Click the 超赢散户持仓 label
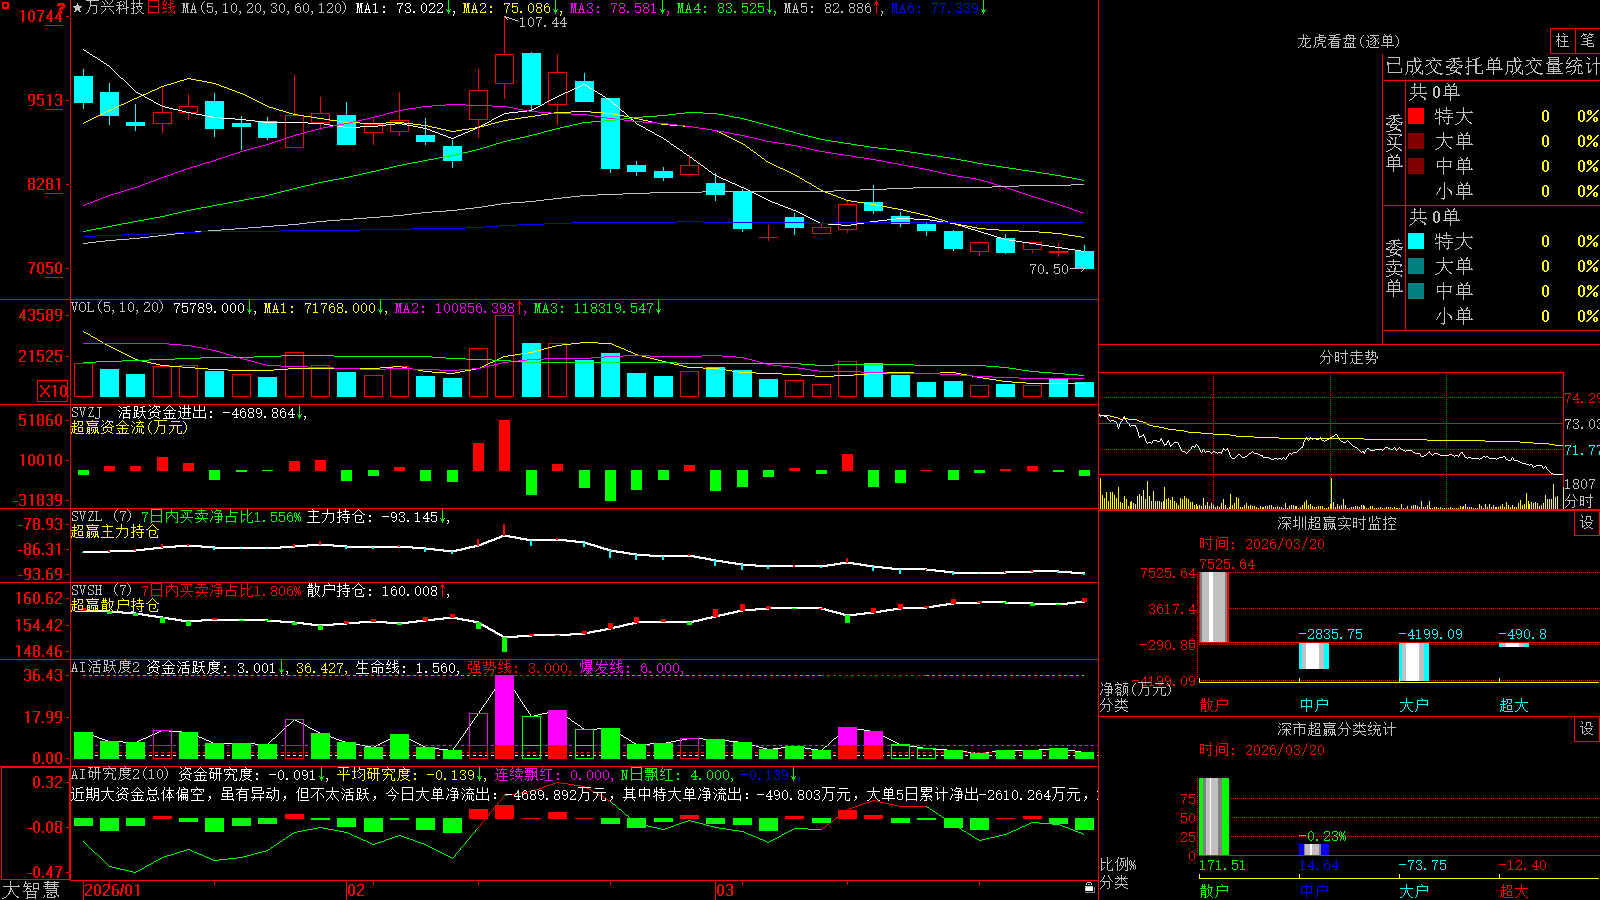Screen dimensions: 1600x900 pyautogui.click(x=115, y=605)
